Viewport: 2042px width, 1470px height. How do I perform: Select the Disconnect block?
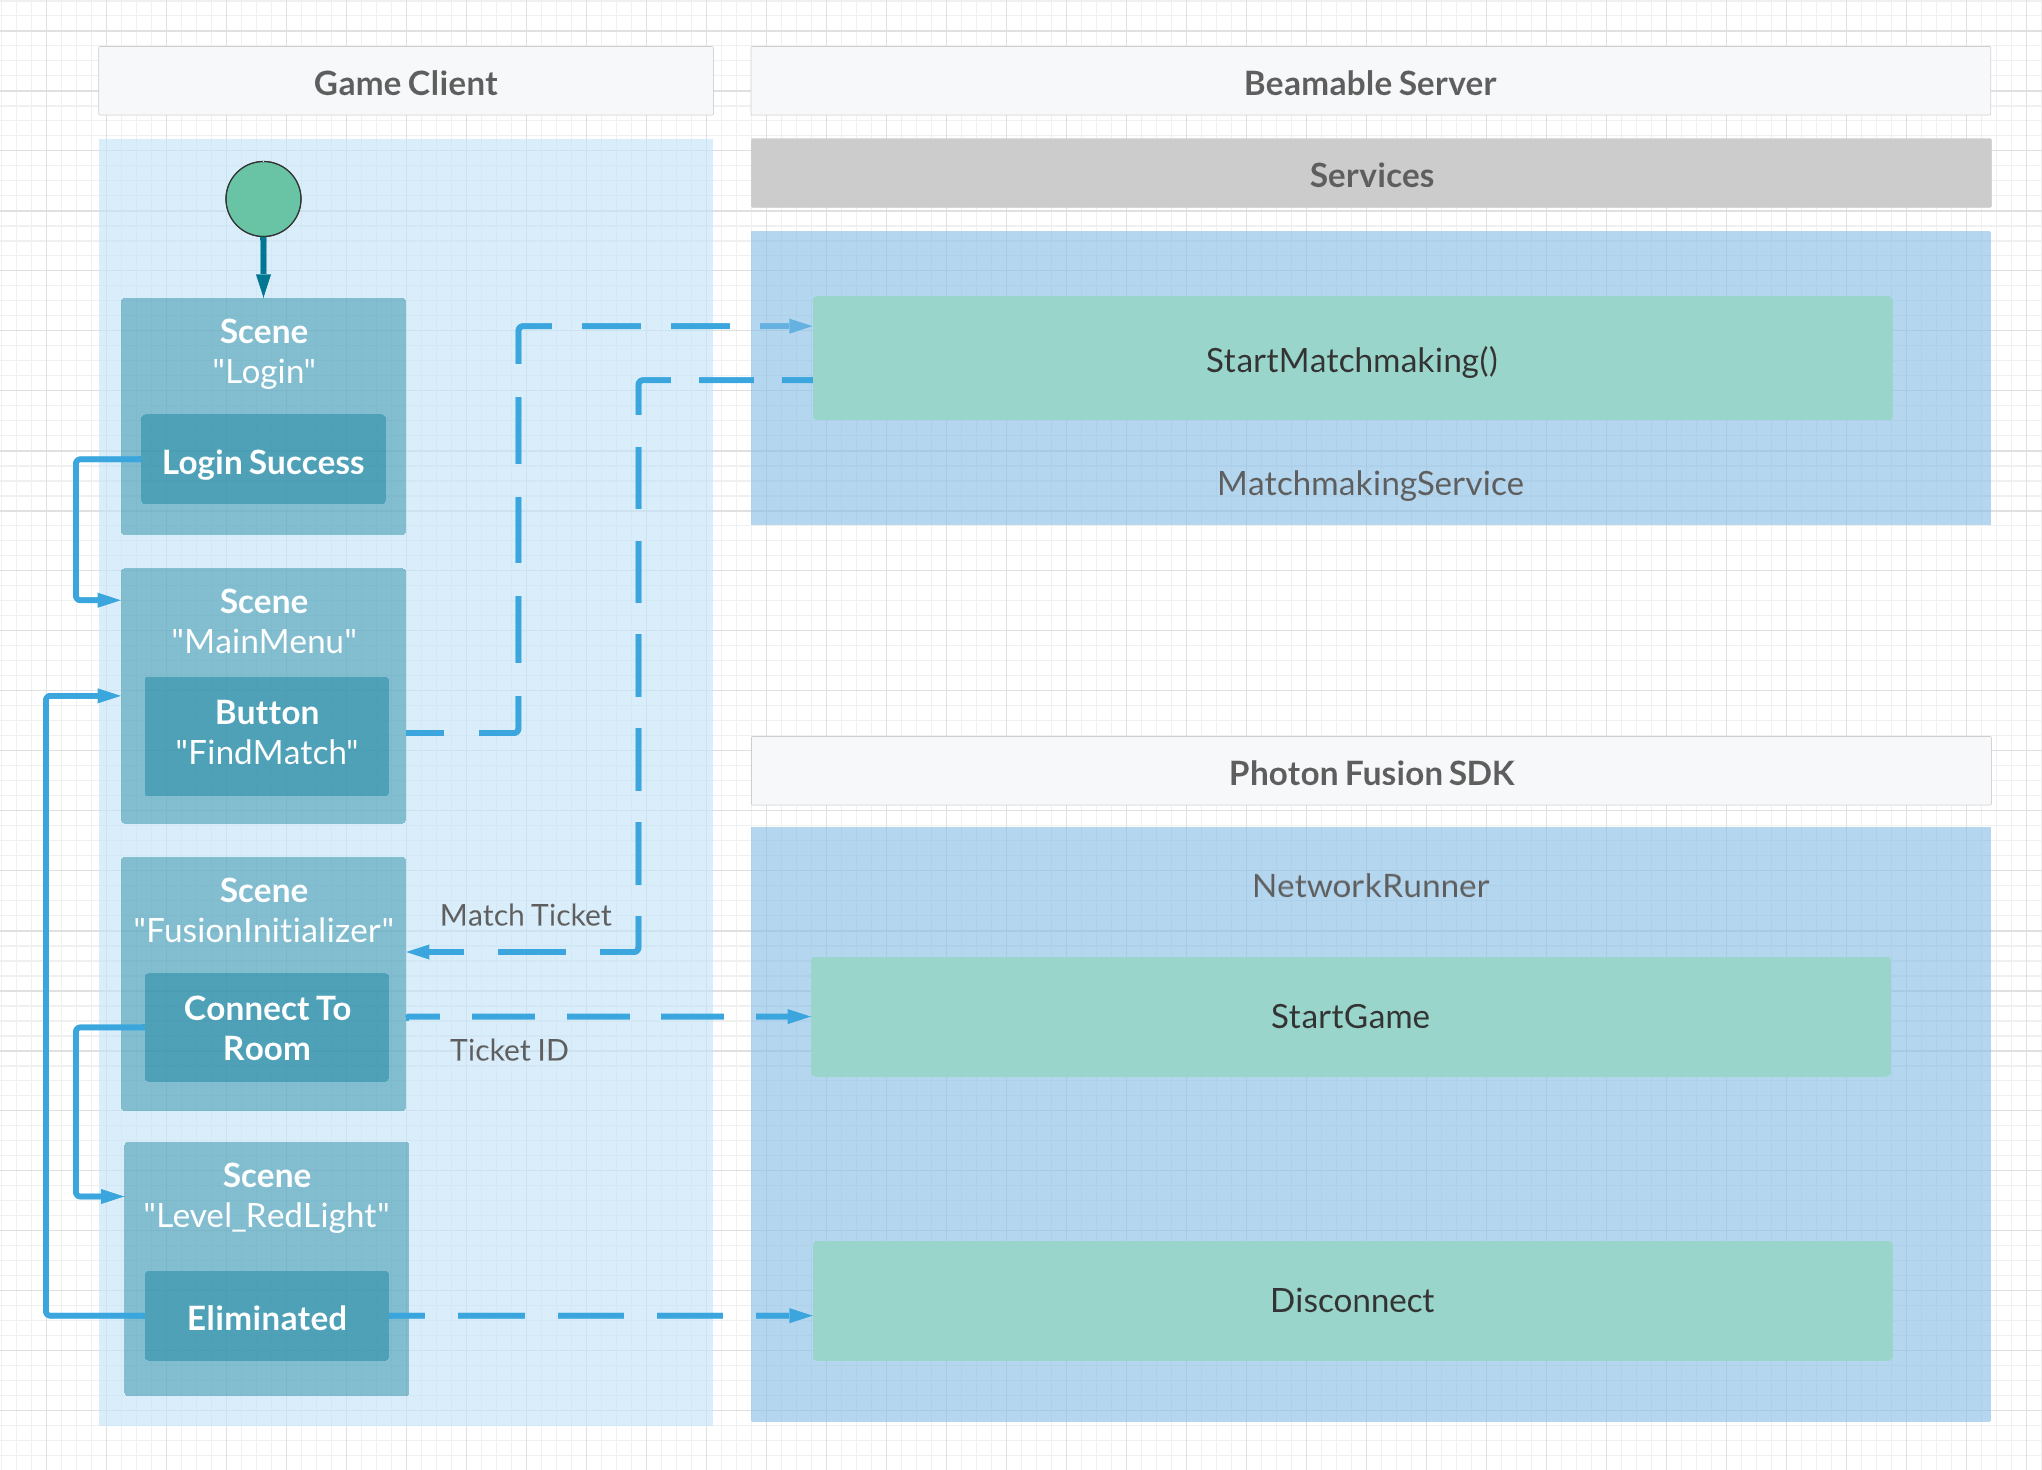[1351, 1300]
